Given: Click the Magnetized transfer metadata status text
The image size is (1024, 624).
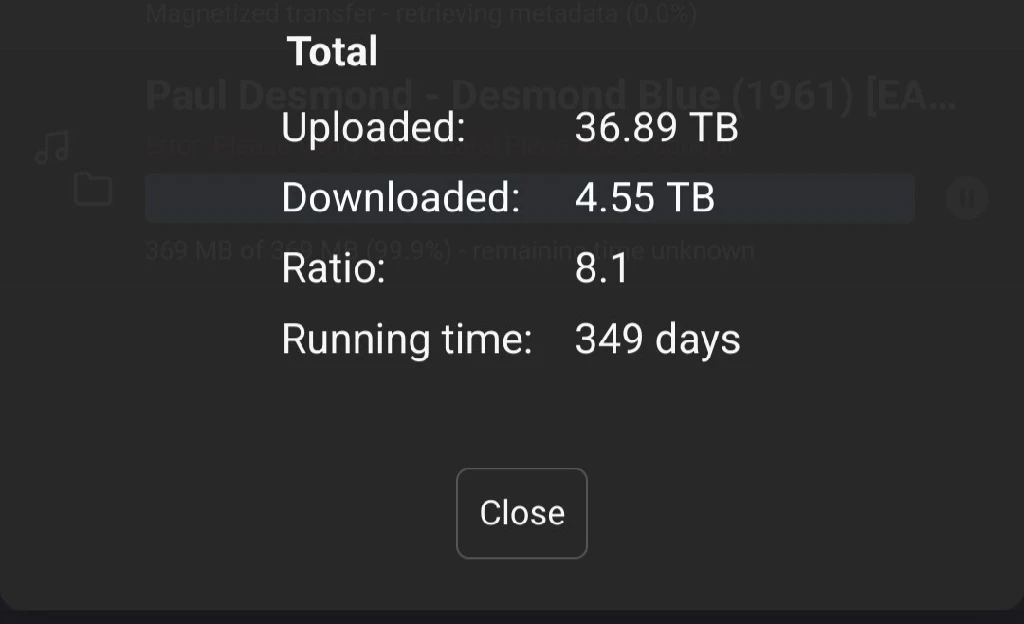Looking at the screenshot, I should tap(421, 13).
